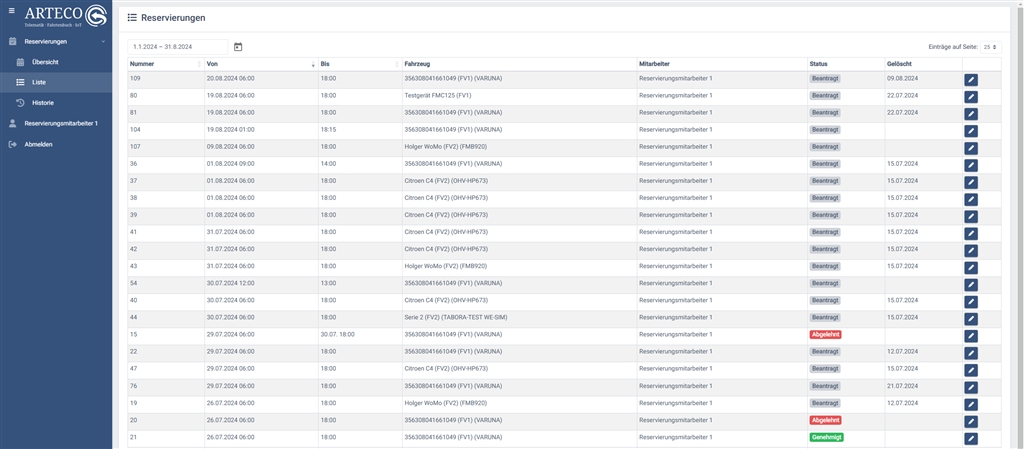The width and height of the screenshot is (1024, 449).
Task: Click the Genehmigt badge of reservation 21
Action: pyautogui.click(x=826, y=437)
